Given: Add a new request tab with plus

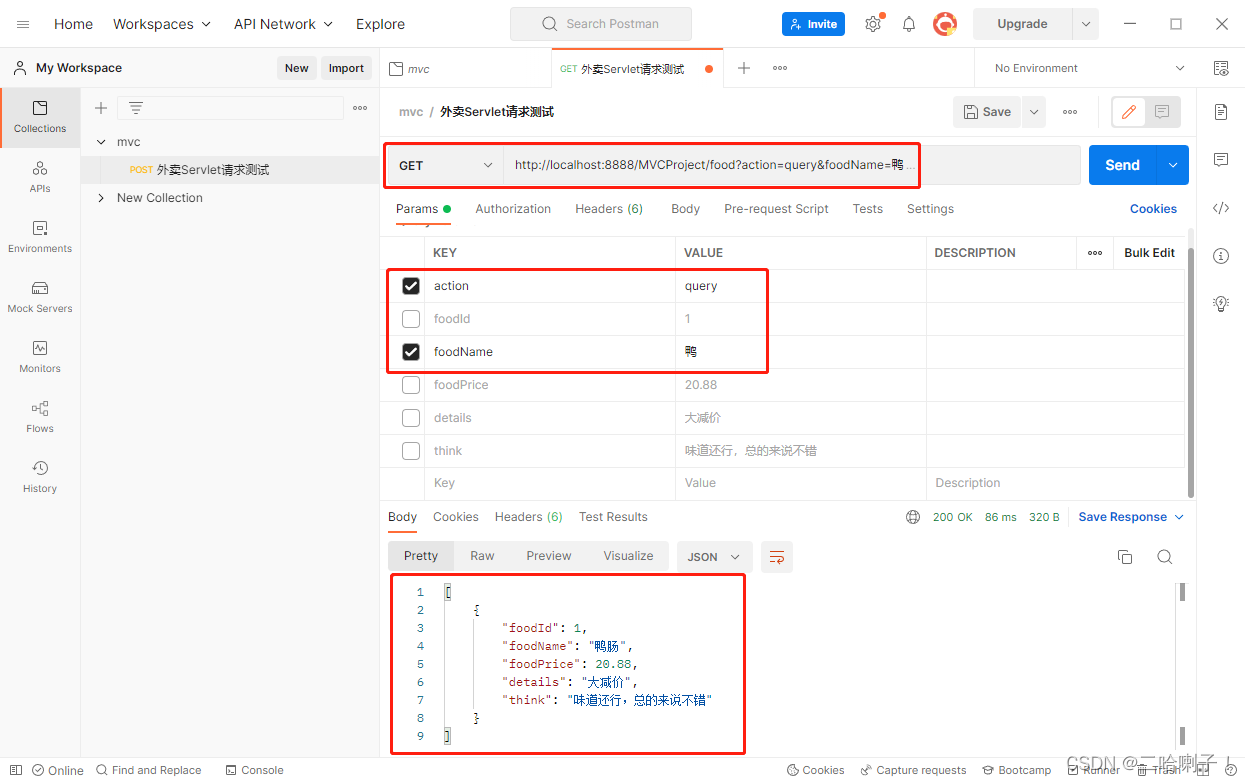Looking at the screenshot, I should (x=743, y=68).
